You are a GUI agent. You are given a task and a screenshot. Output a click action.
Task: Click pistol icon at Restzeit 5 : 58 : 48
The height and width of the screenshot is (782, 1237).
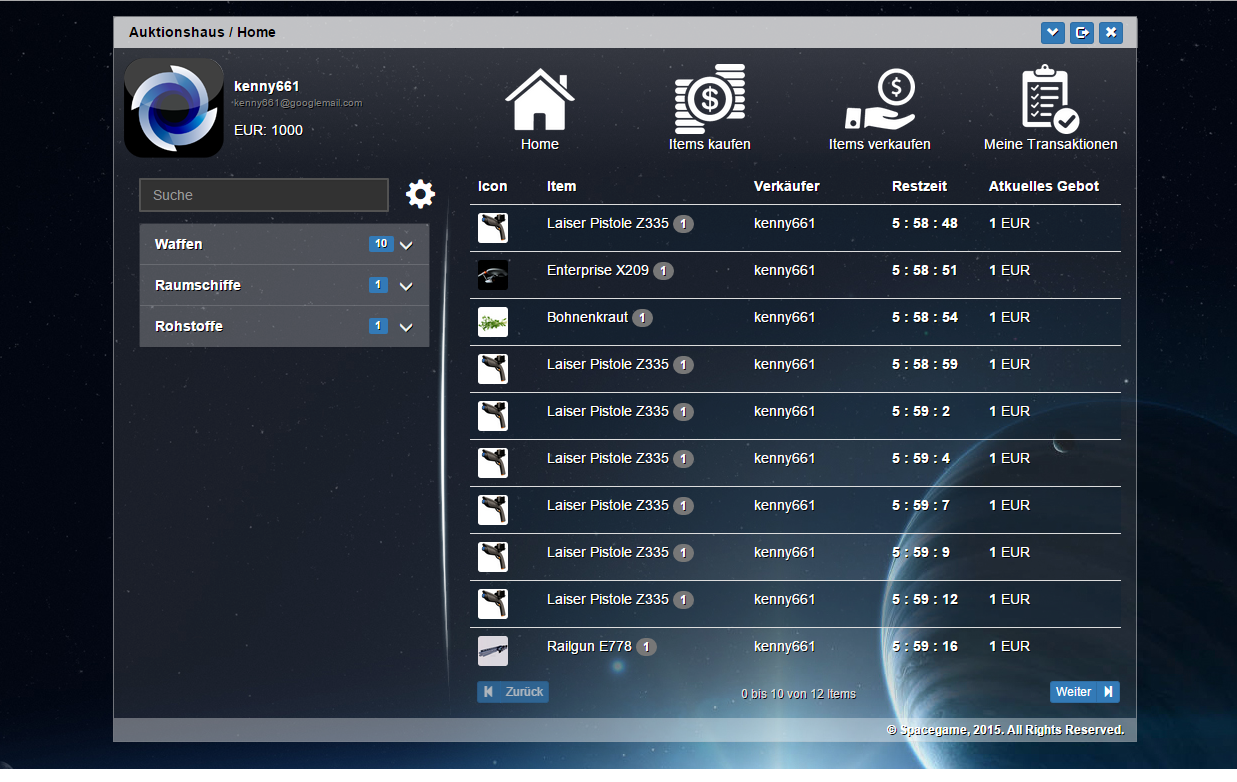click(x=493, y=228)
